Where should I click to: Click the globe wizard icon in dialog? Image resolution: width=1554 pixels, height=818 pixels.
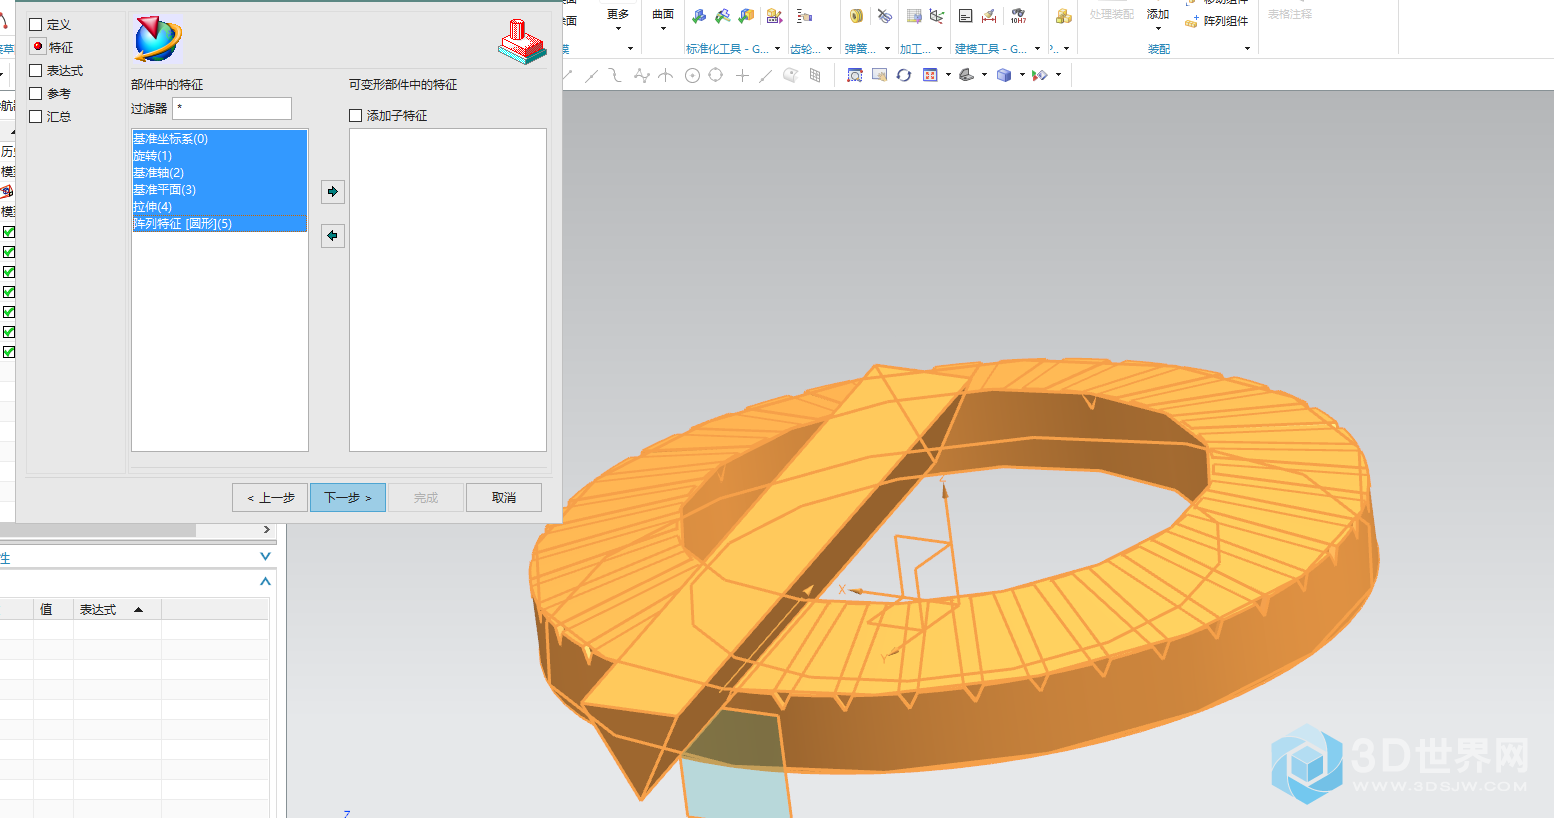coord(158,39)
